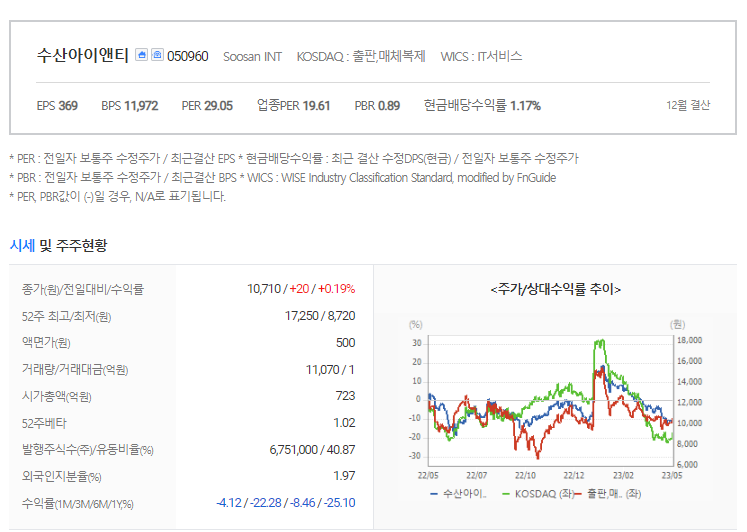Click 현금배당수익률 1.17% value

point(482,105)
